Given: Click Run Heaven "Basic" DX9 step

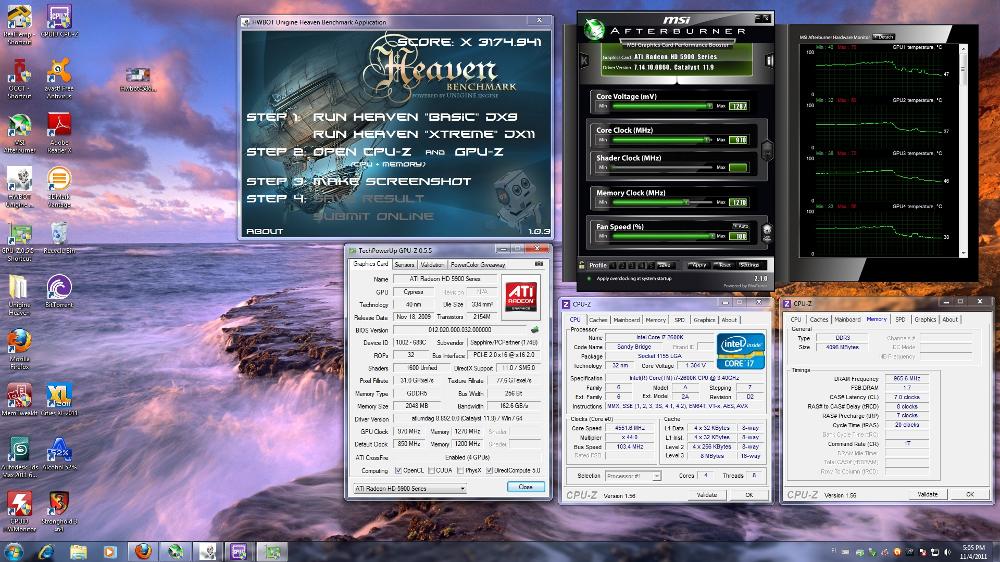Looking at the screenshot, I should click(x=415, y=117).
